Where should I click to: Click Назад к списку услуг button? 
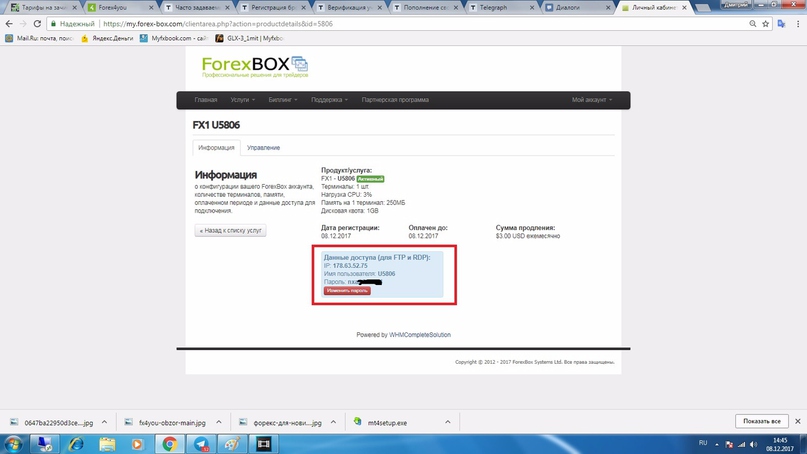pos(230,231)
